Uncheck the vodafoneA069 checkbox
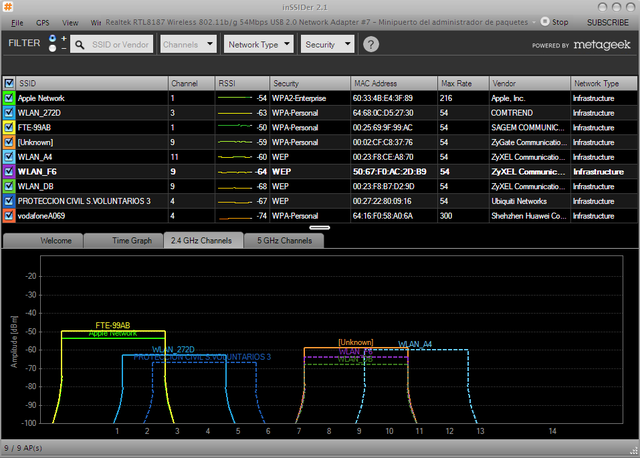The height and width of the screenshot is (458, 640). tap(9, 216)
